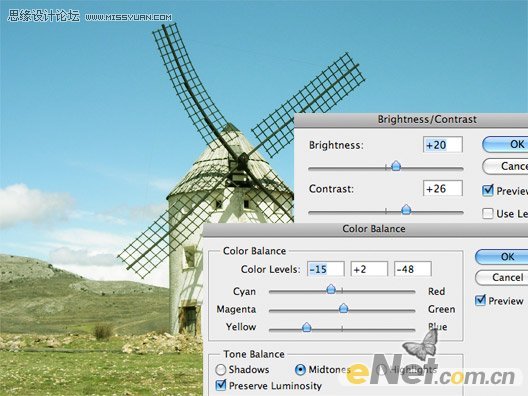Click OK in Brightness/Contrast dialog

coord(505,144)
